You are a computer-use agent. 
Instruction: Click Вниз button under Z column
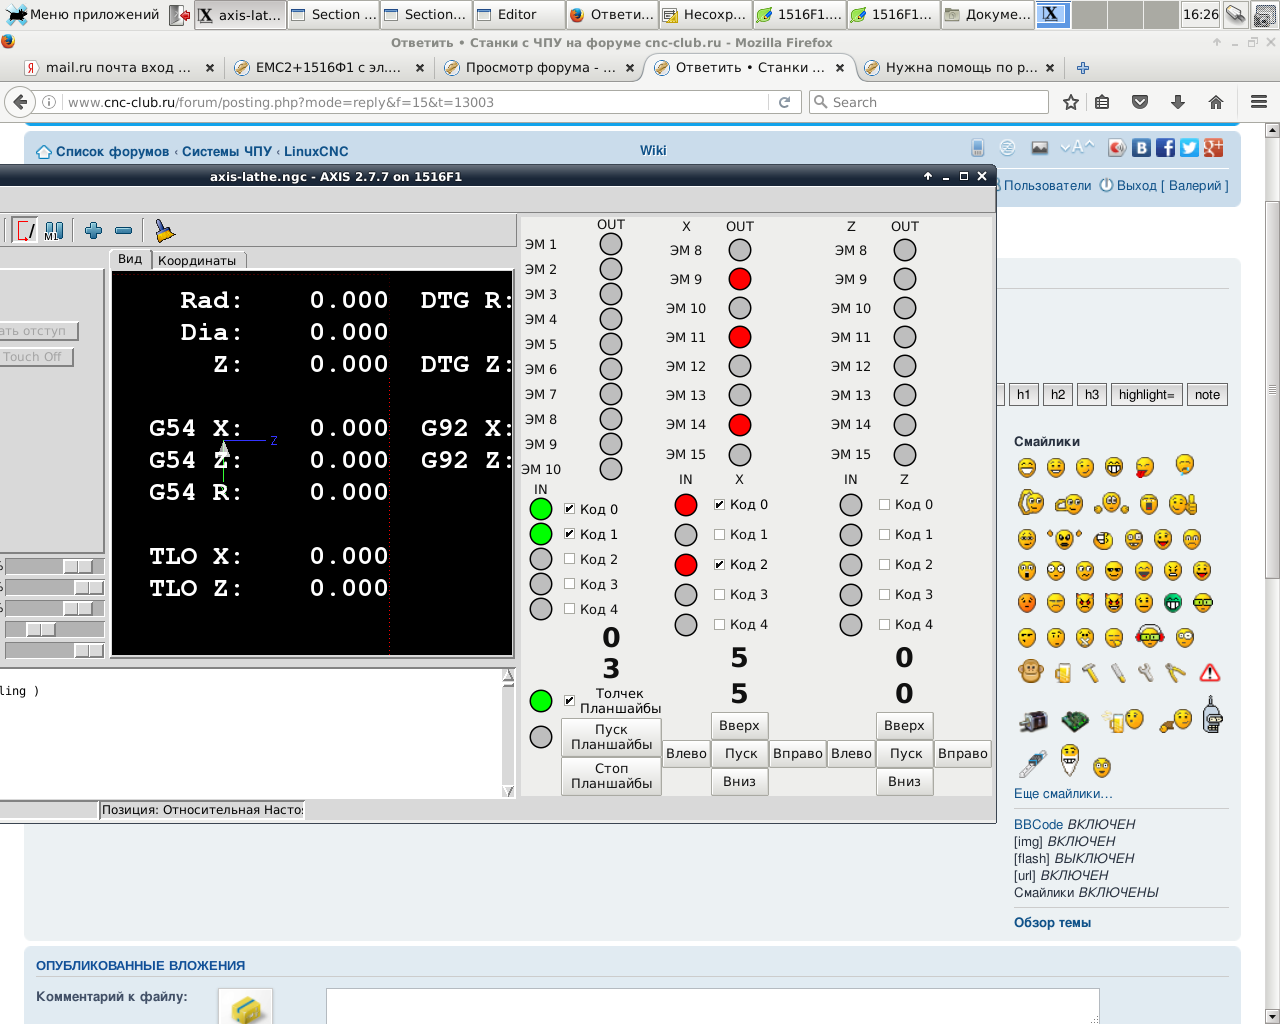pyautogui.click(x=904, y=781)
